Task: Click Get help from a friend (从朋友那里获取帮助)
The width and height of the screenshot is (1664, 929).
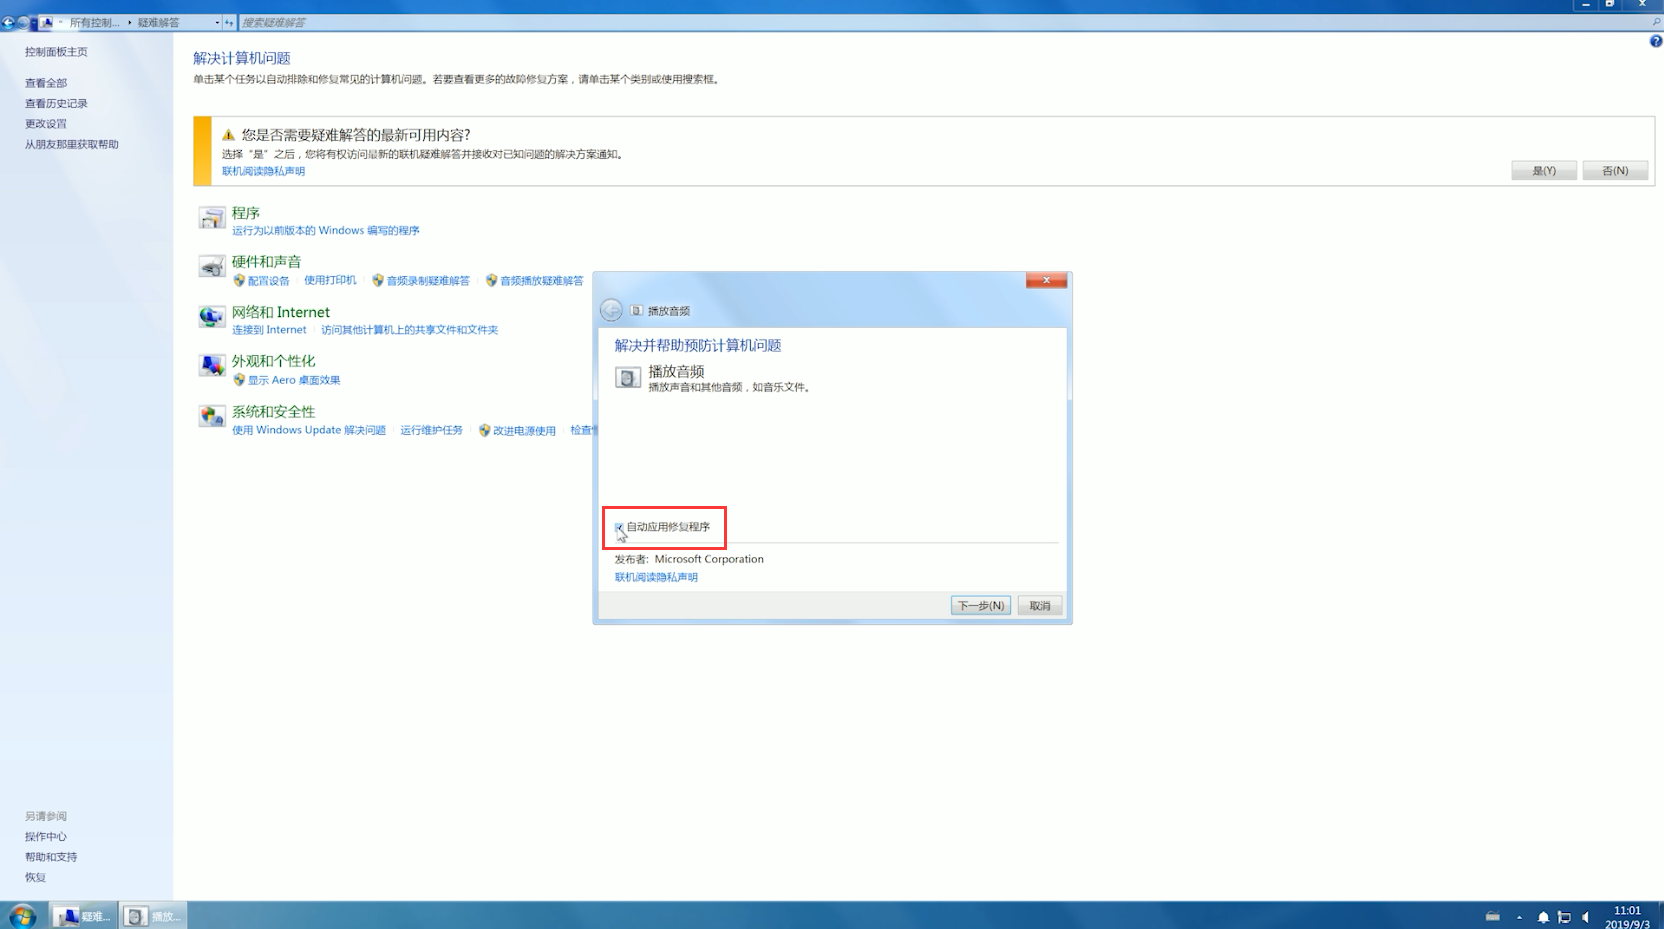Action: [x=72, y=144]
